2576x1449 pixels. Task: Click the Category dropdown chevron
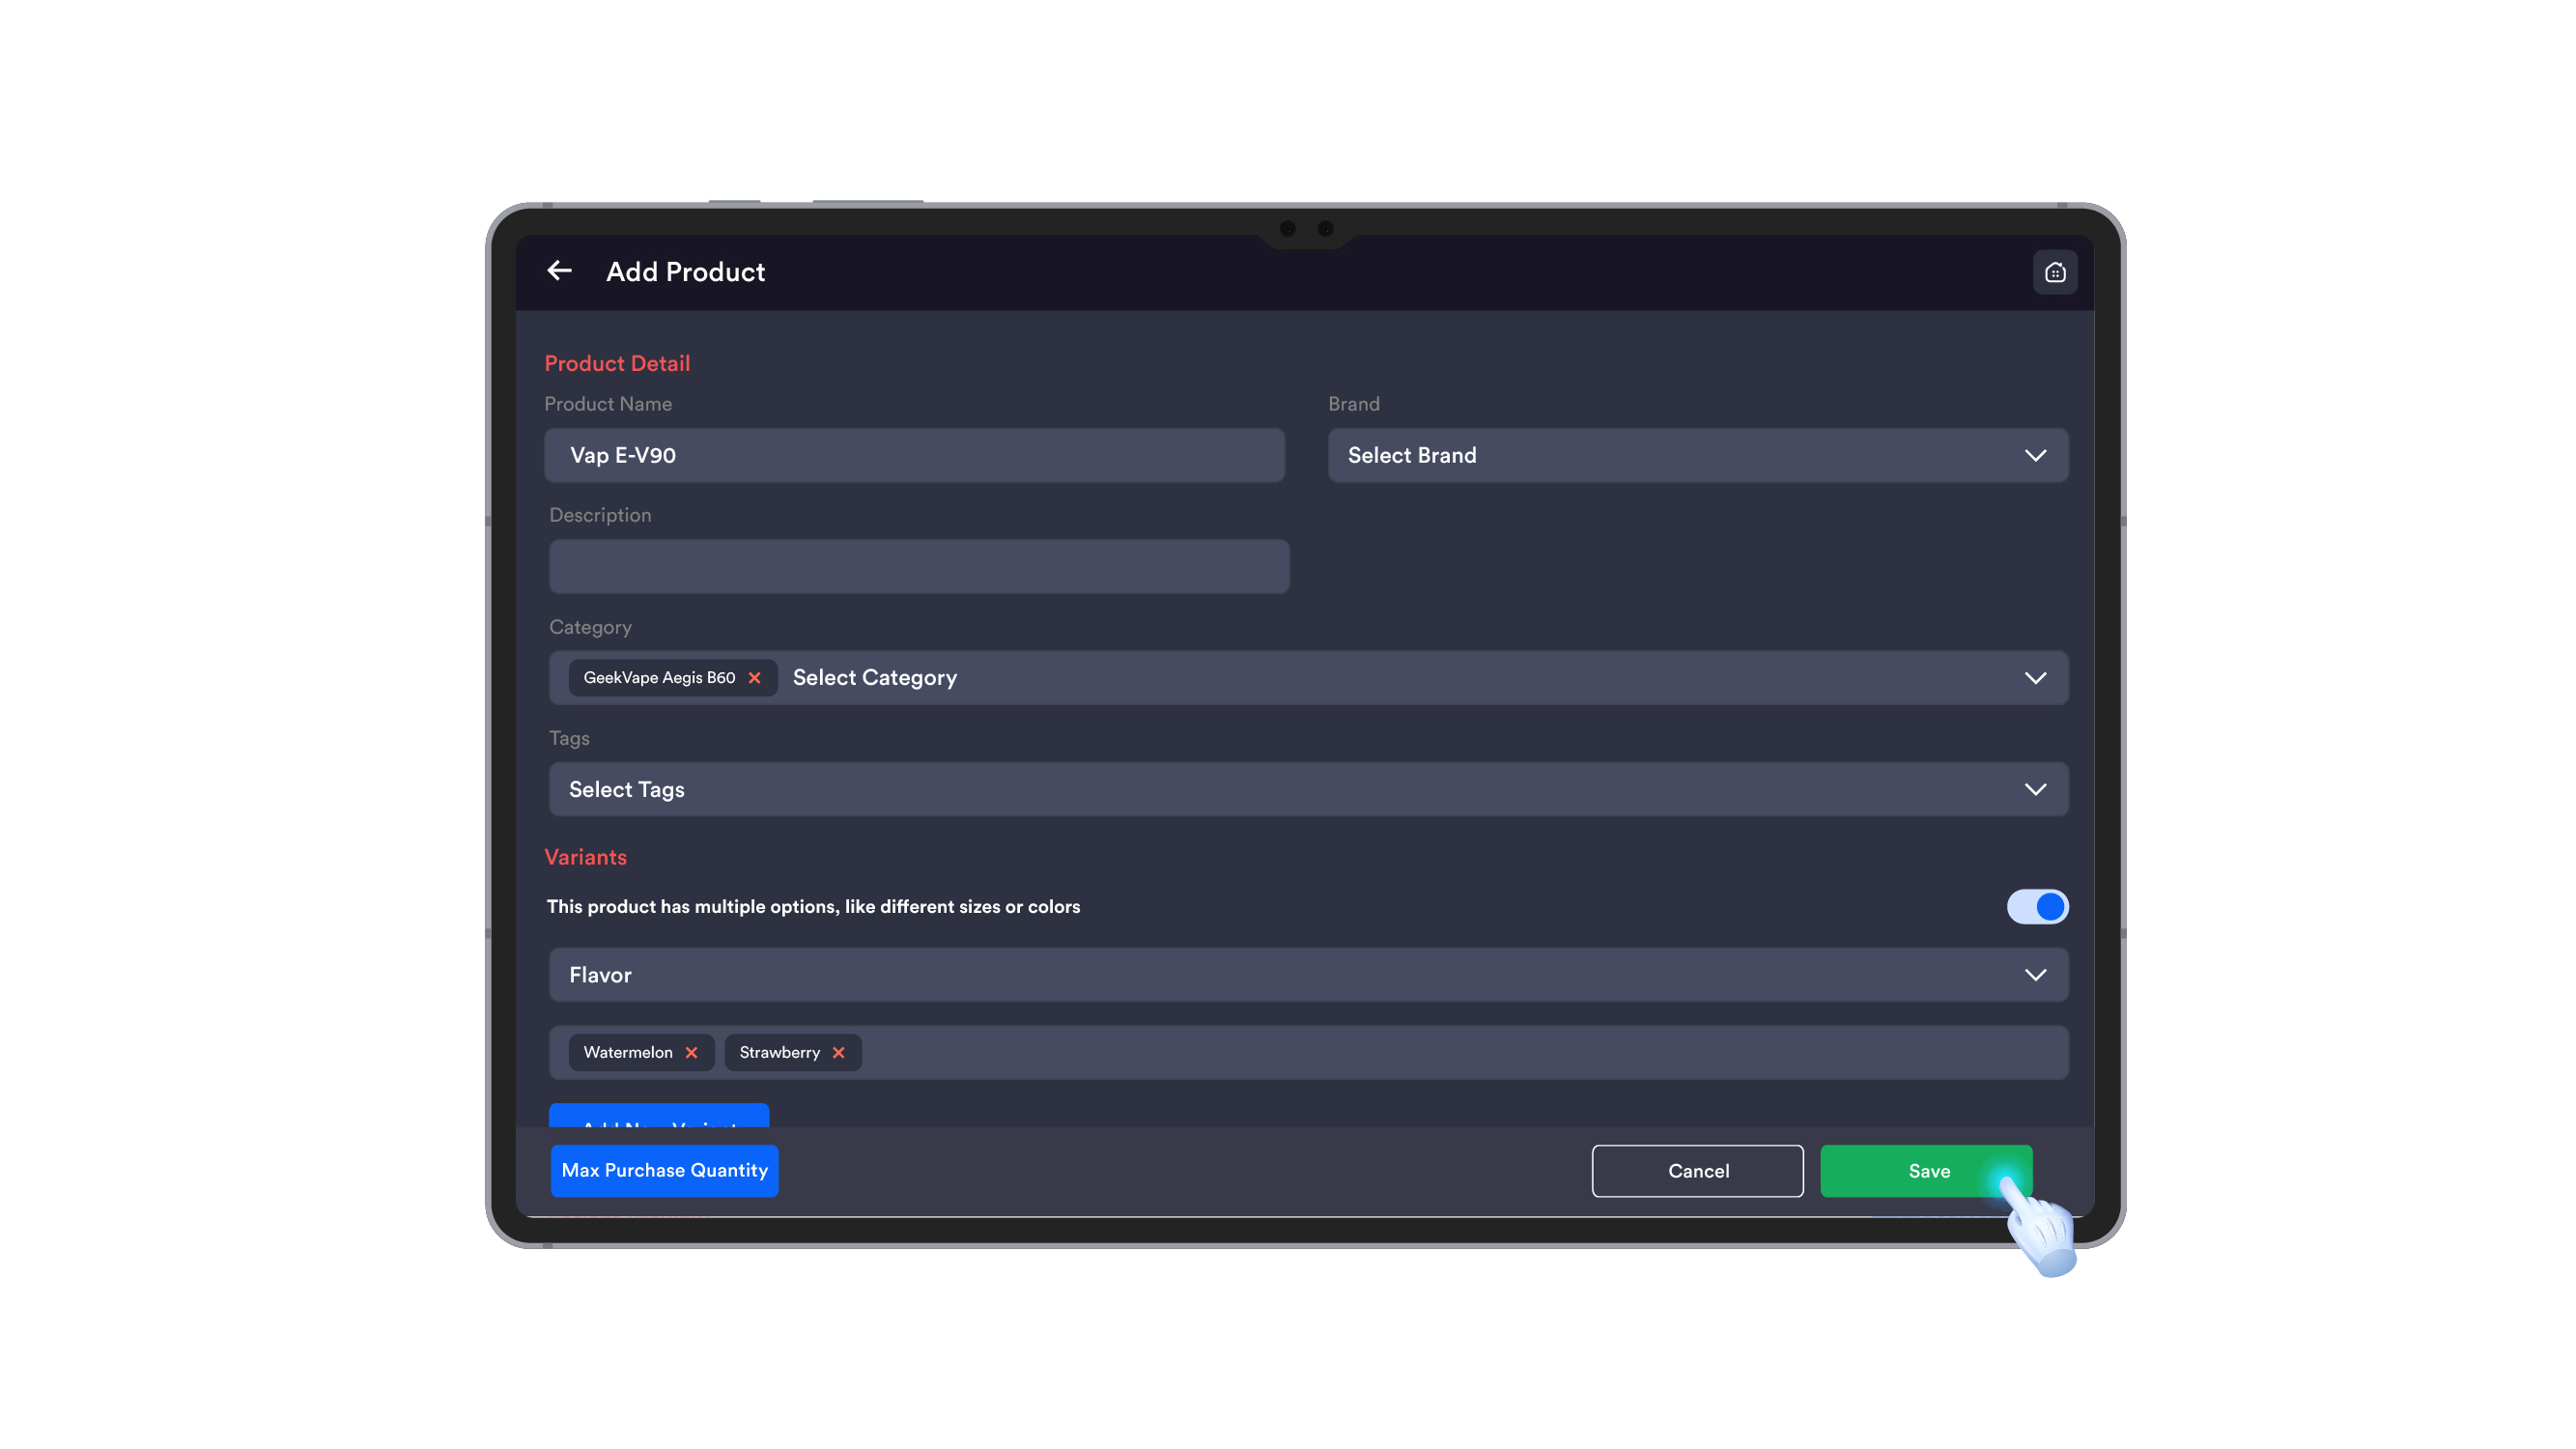click(2034, 678)
